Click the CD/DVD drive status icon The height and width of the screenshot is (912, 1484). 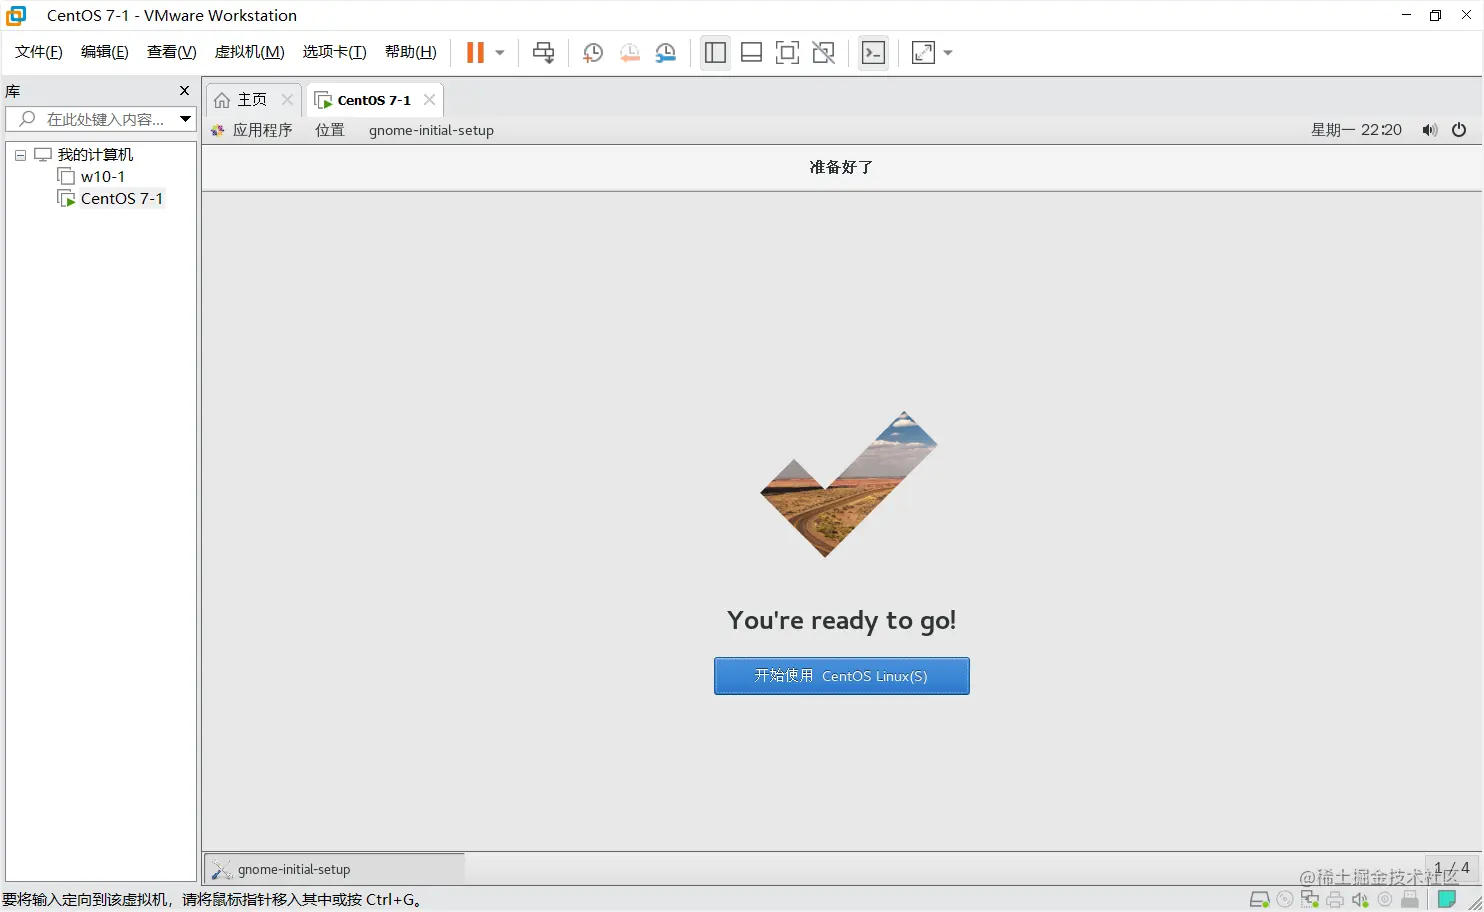[1285, 900]
